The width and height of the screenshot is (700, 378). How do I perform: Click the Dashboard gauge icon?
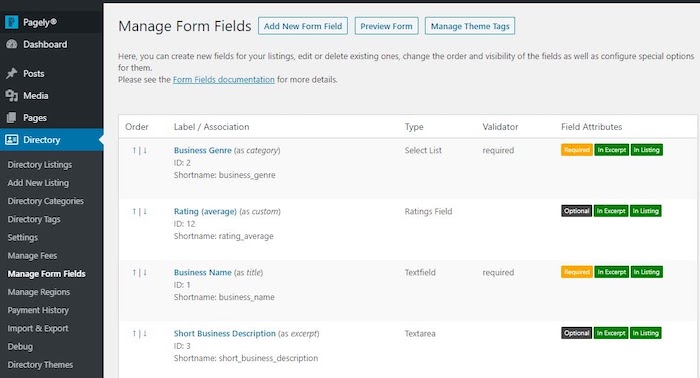pos(12,44)
